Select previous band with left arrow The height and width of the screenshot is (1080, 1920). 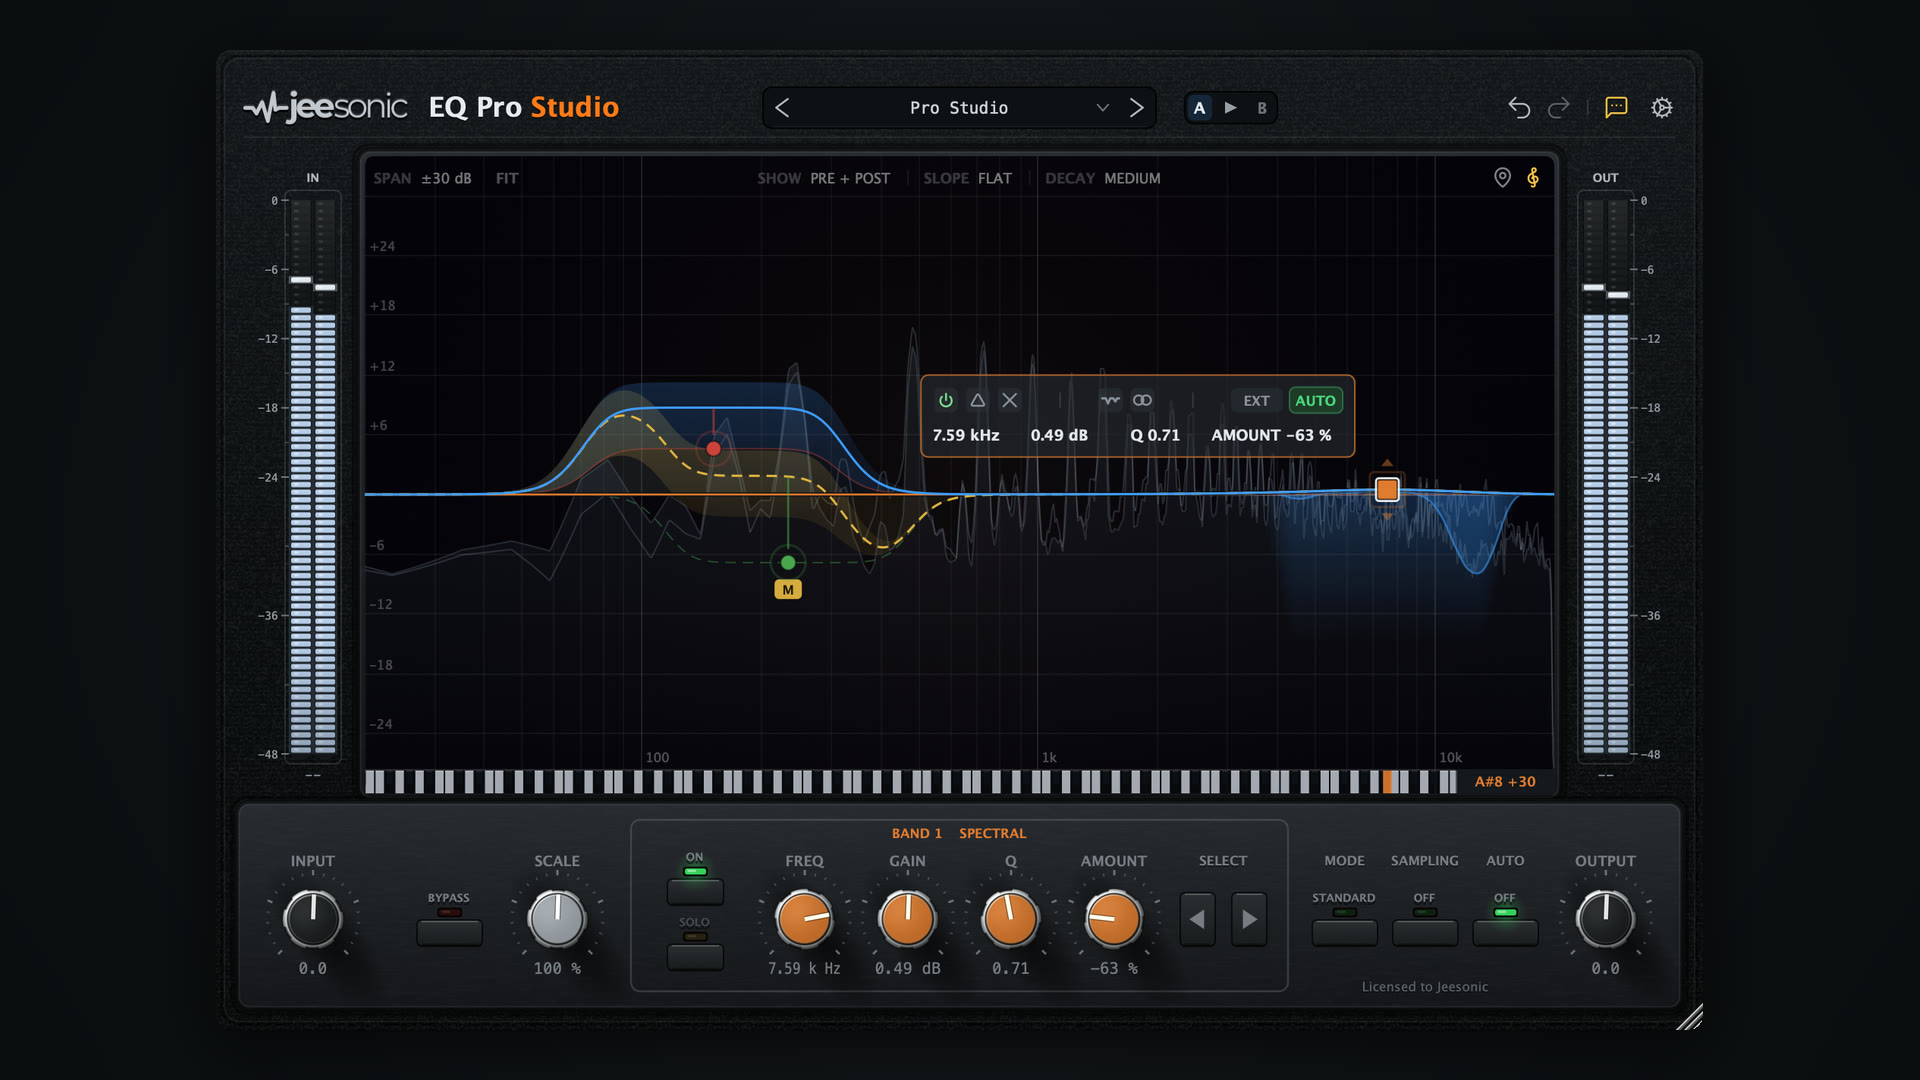click(x=1197, y=919)
